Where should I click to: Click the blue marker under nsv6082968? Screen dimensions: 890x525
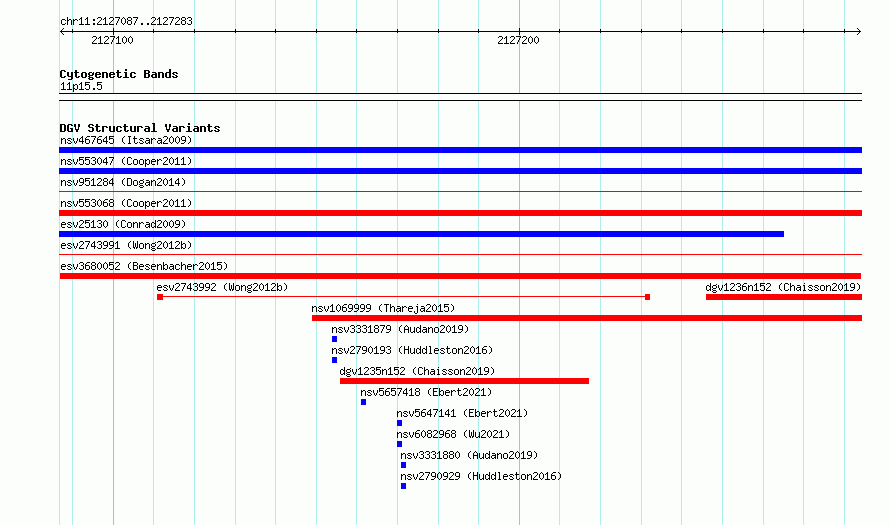[x=400, y=444]
